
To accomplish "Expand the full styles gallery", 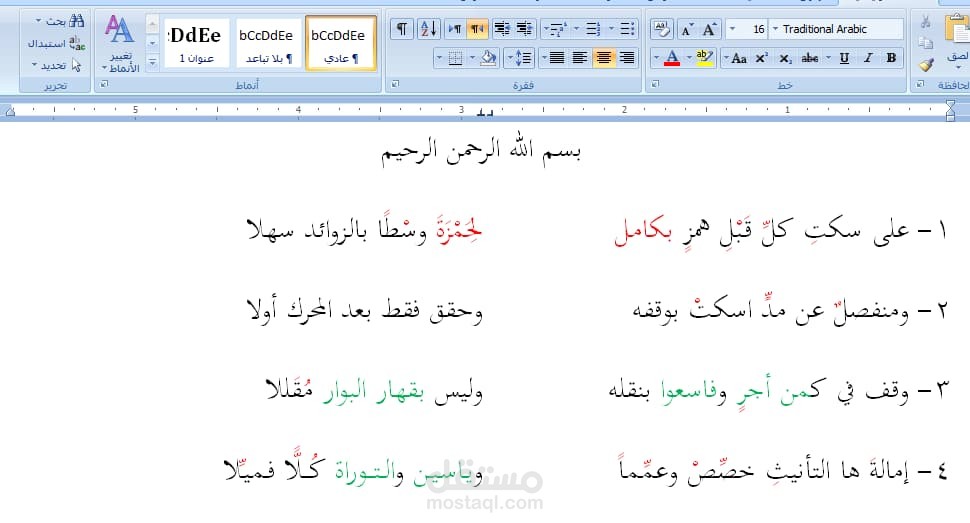I will click(x=152, y=62).
